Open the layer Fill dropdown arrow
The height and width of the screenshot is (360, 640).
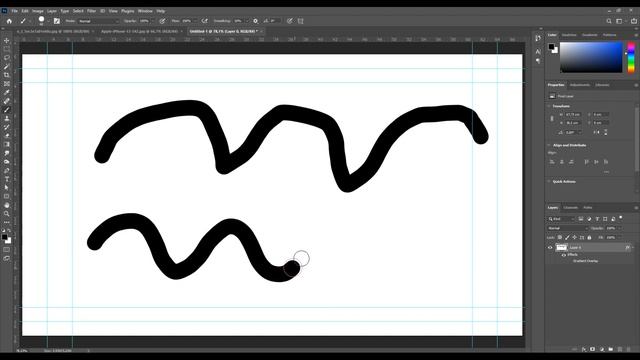pyautogui.click(x=620, y=237)
